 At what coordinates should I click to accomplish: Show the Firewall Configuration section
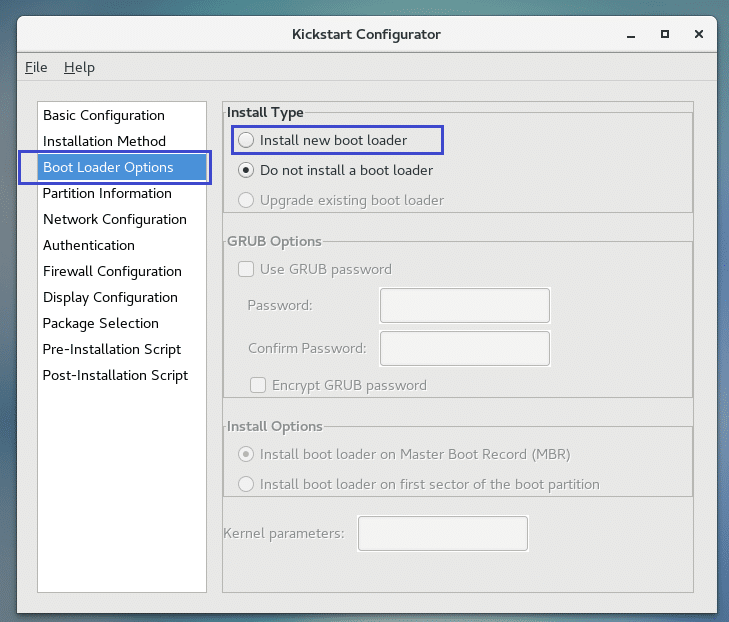[x=112, y=271]
